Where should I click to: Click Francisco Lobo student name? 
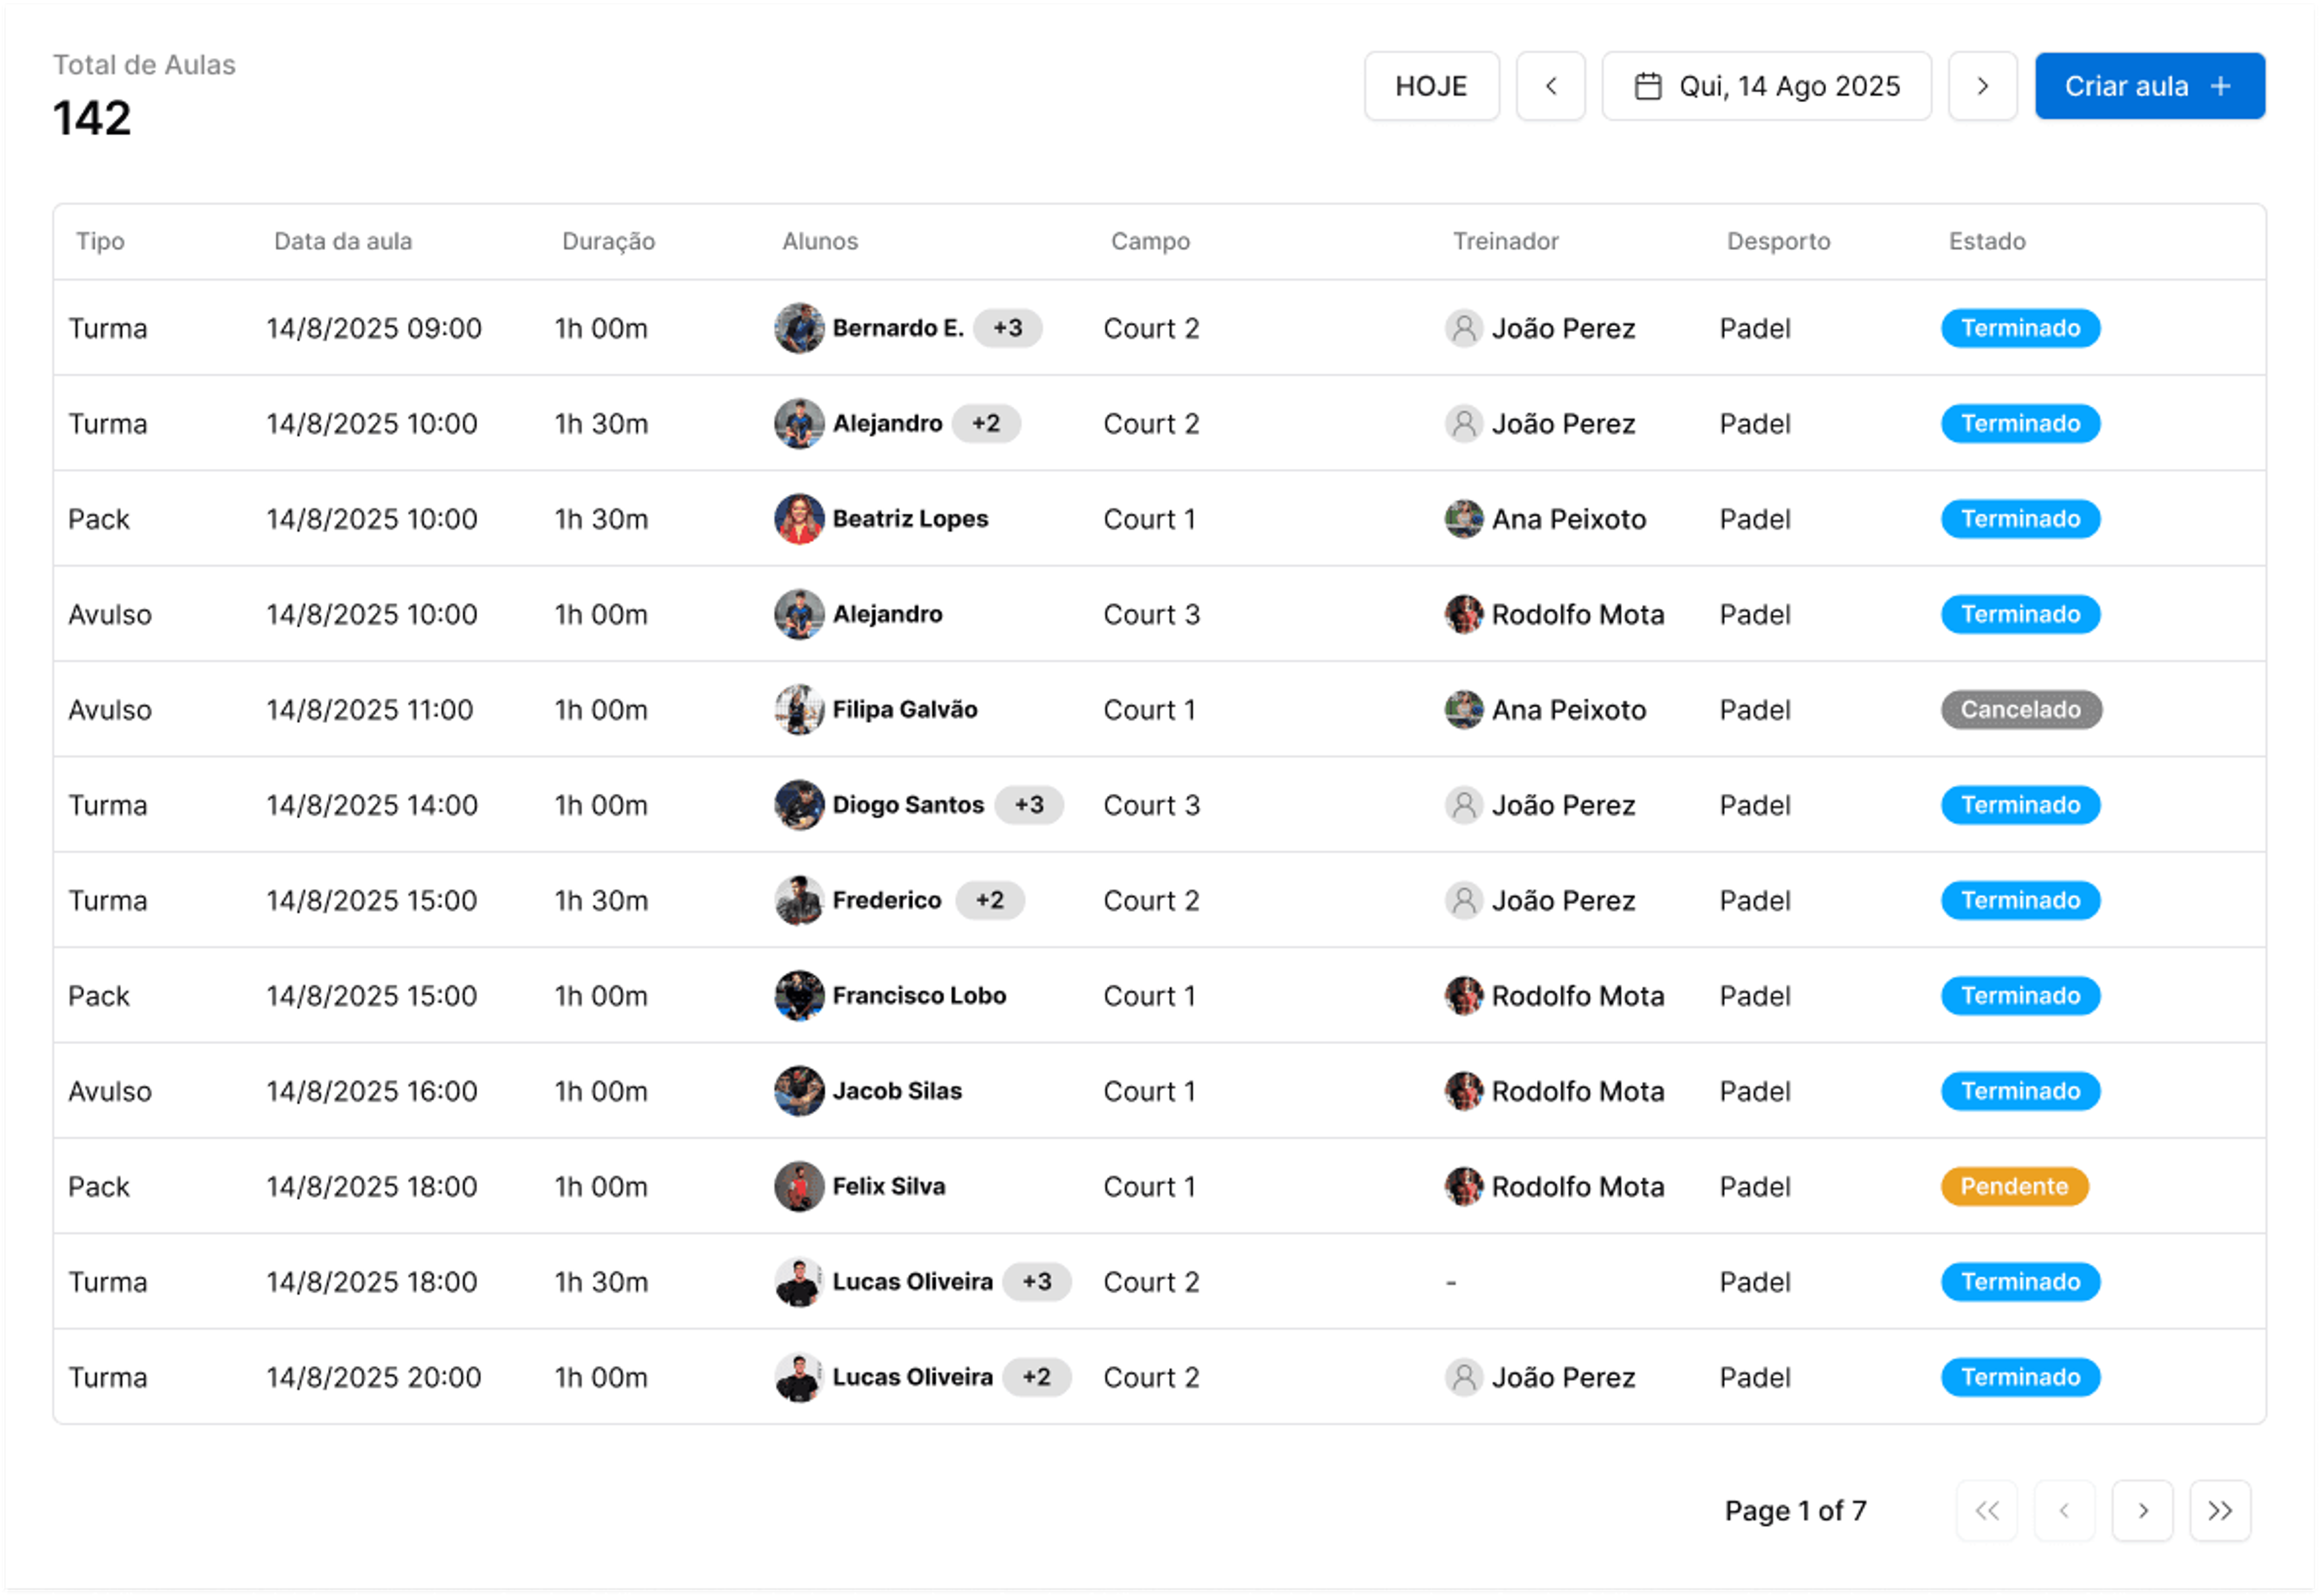pyautogui.click(x=919, y=995)
